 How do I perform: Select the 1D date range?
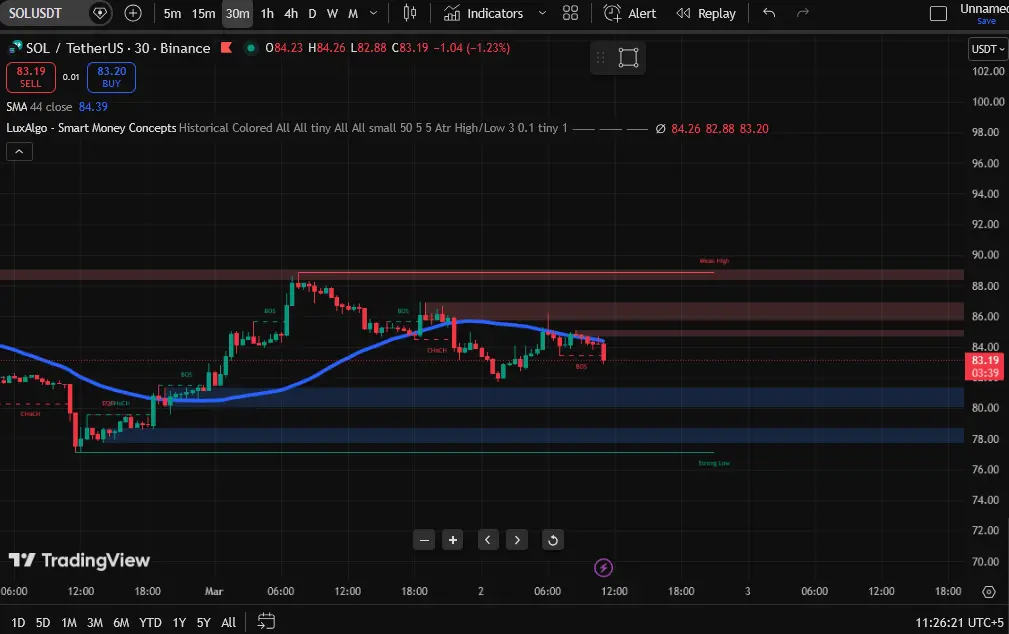[x=18, y=622]
